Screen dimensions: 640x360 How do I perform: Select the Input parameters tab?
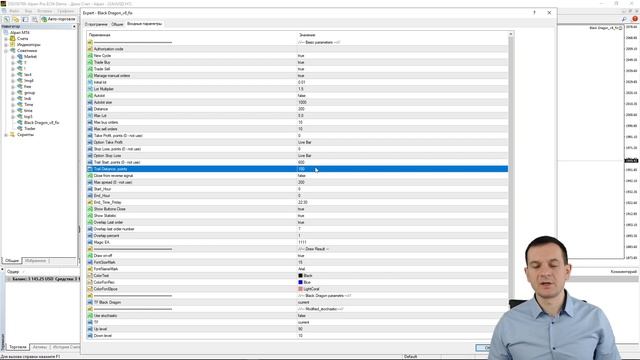coord(144,24)
